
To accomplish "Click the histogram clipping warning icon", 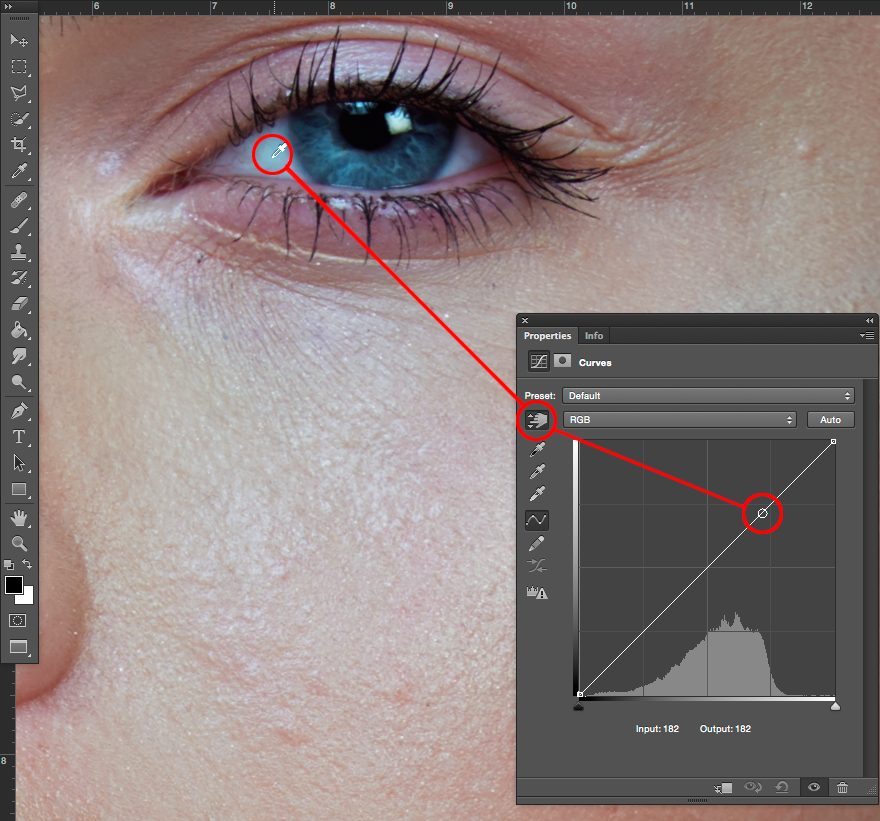I will (537, 592).
